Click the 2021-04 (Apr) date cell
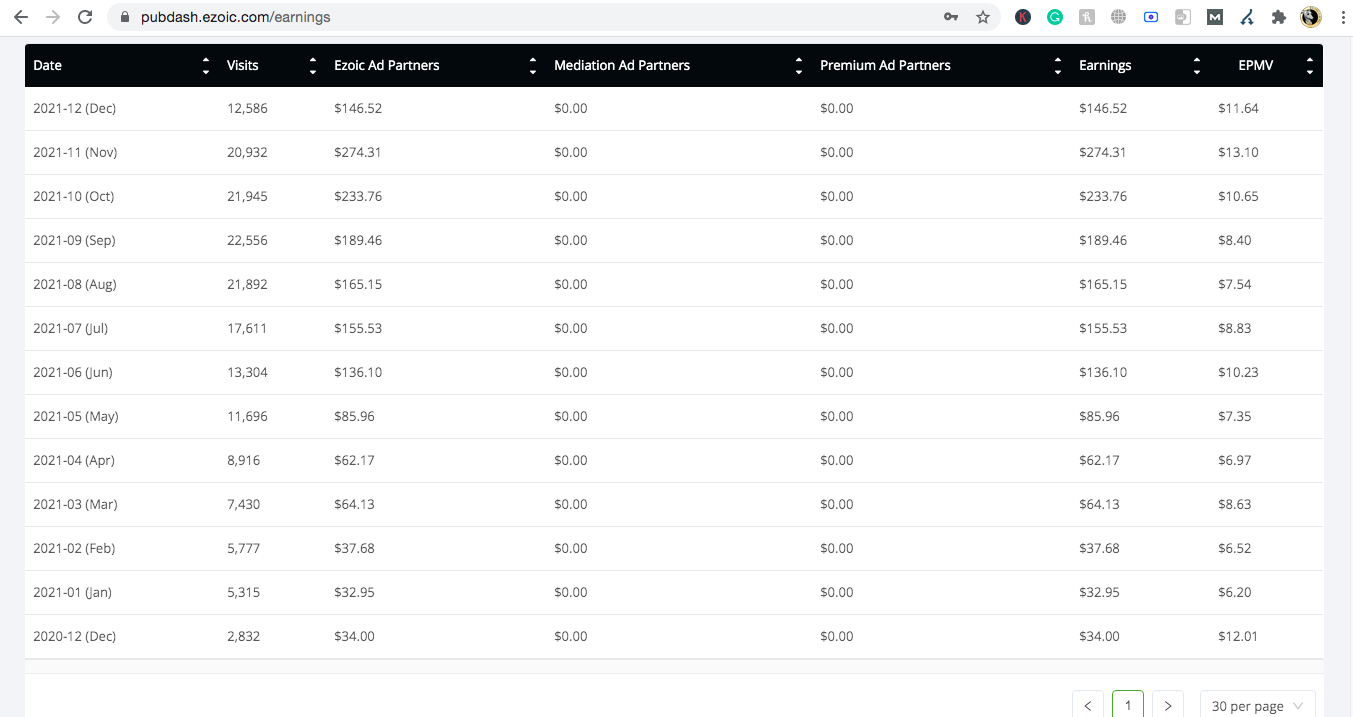The width and height of the screenshot is (1353, 717). point(74,460)
